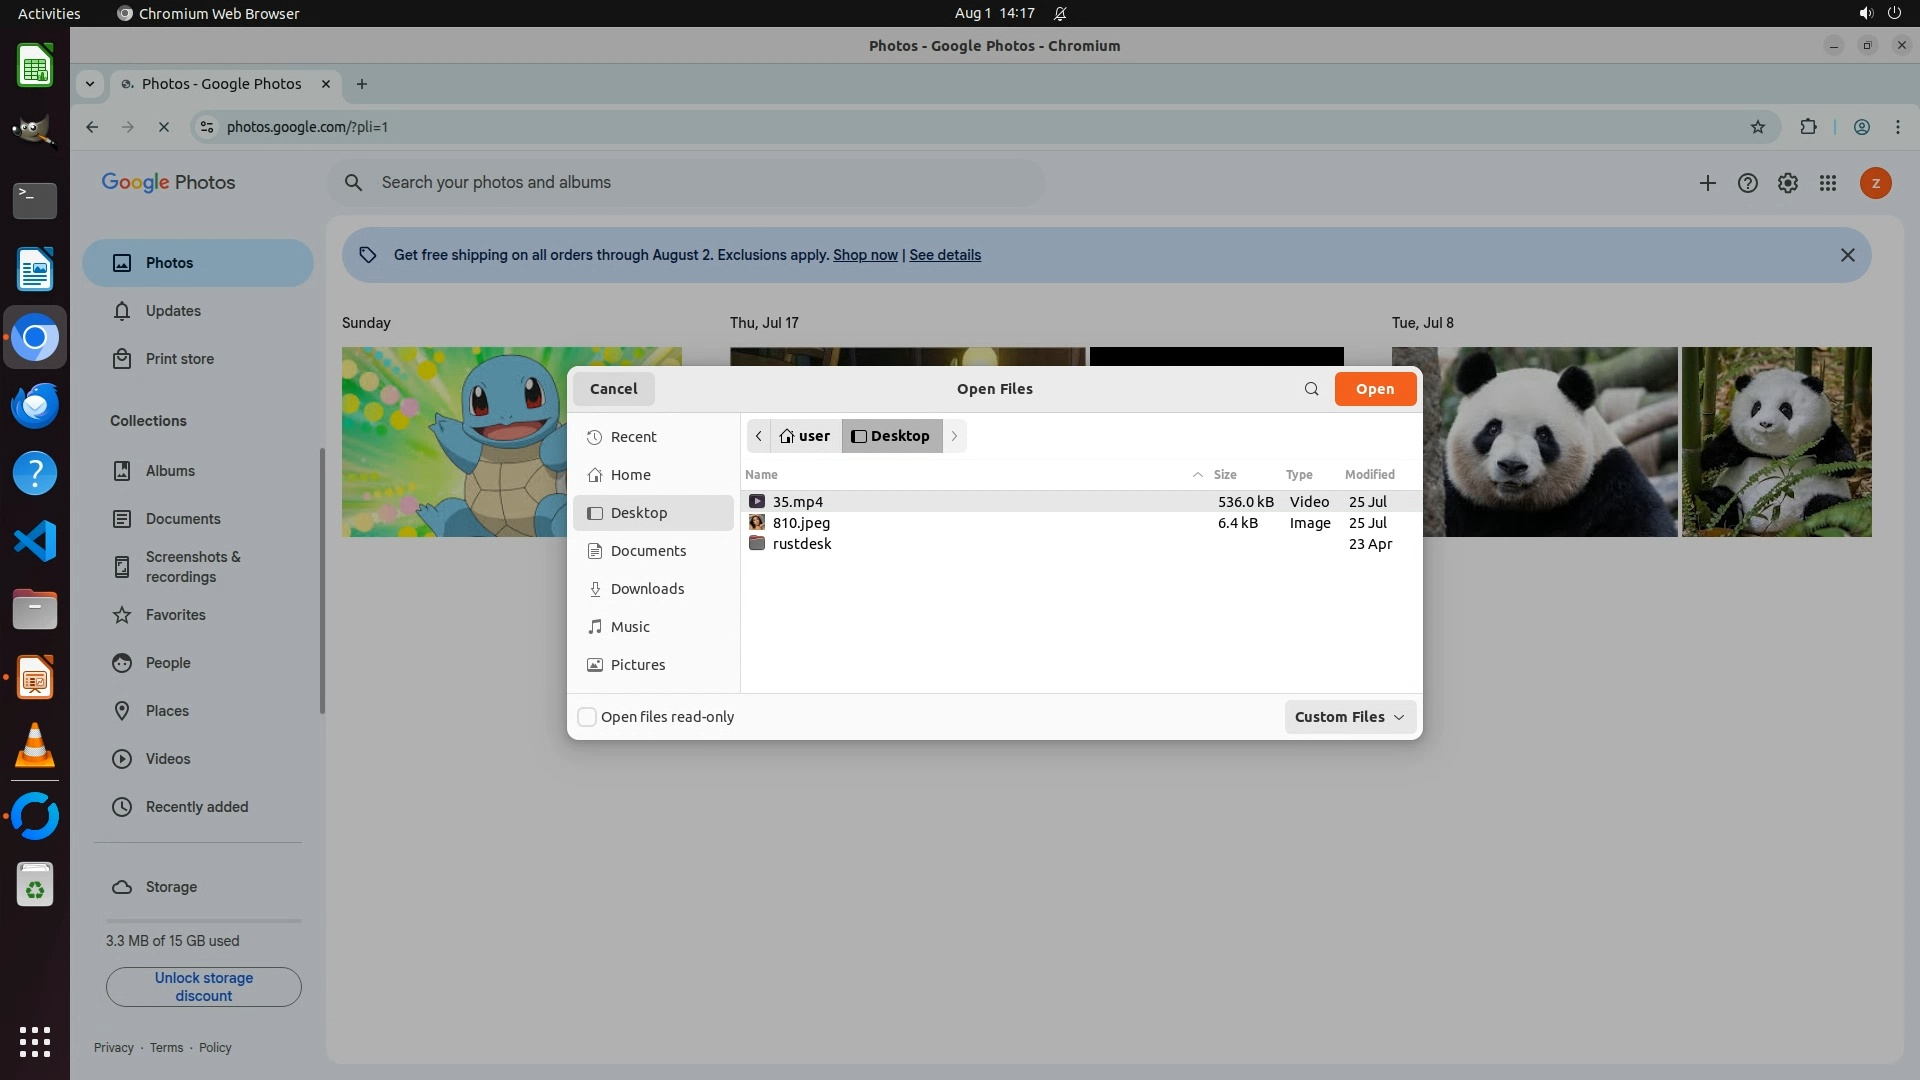Bookmark page with the star icon
1920x1080 pixels.
coord(1757,127)
